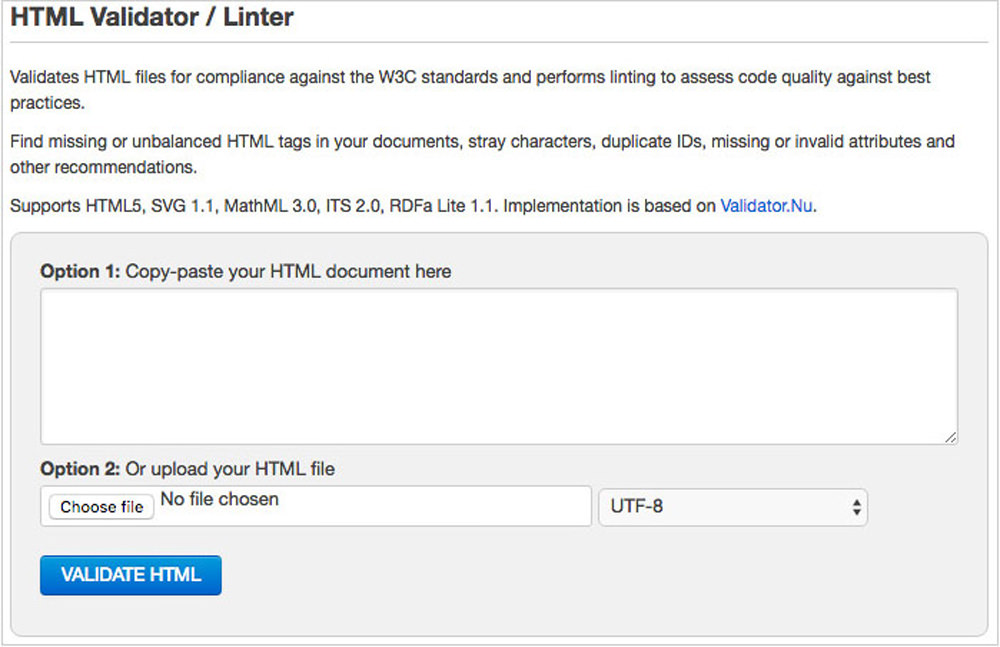Click the paragraph about W3C standards compliance

pos(470,77)
